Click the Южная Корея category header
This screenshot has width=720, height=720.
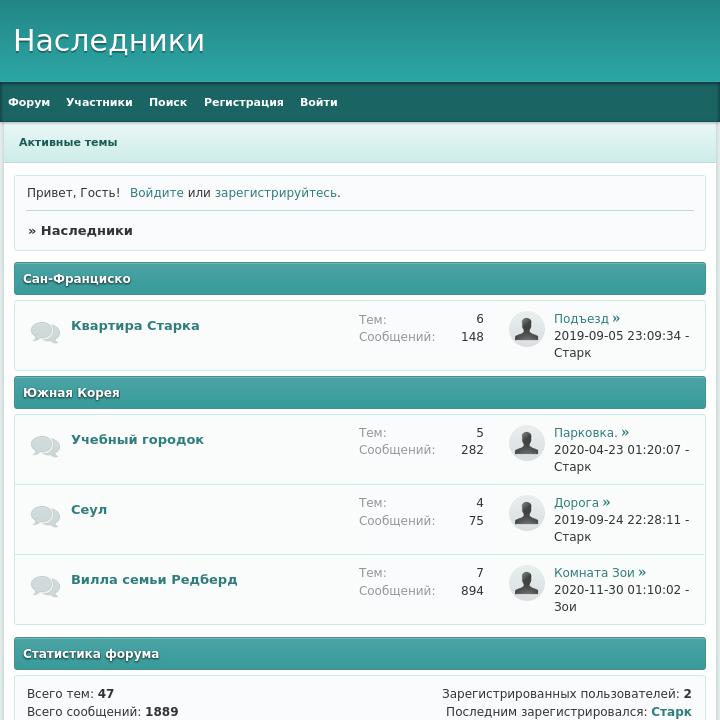[x=360, y=393]
